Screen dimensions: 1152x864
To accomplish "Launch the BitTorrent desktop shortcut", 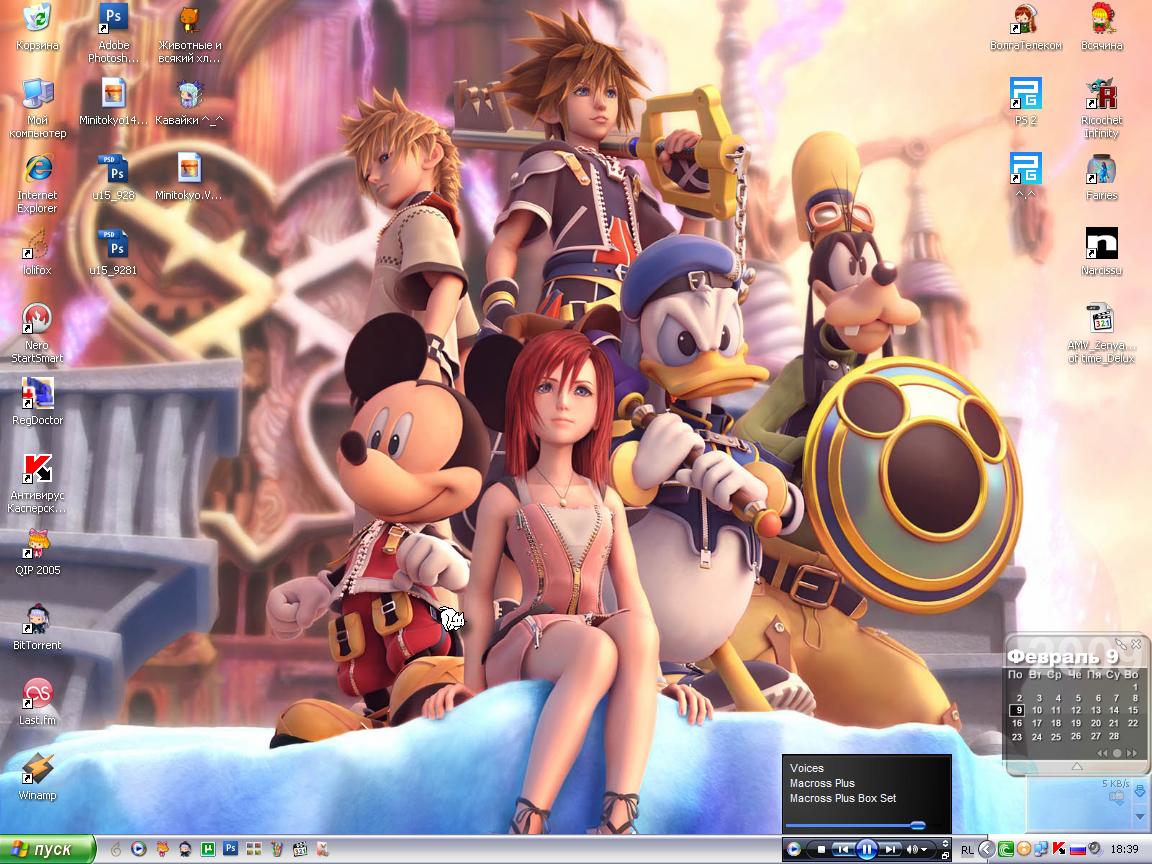I will click(37, 627).
